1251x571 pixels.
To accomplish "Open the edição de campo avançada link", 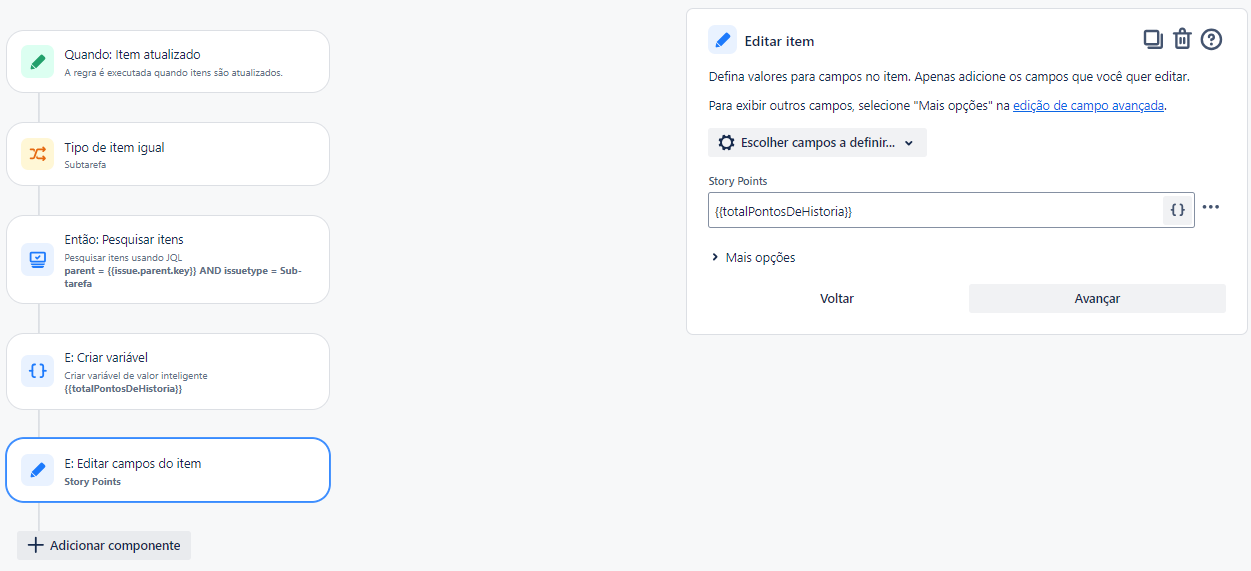I will point(1088,105).
